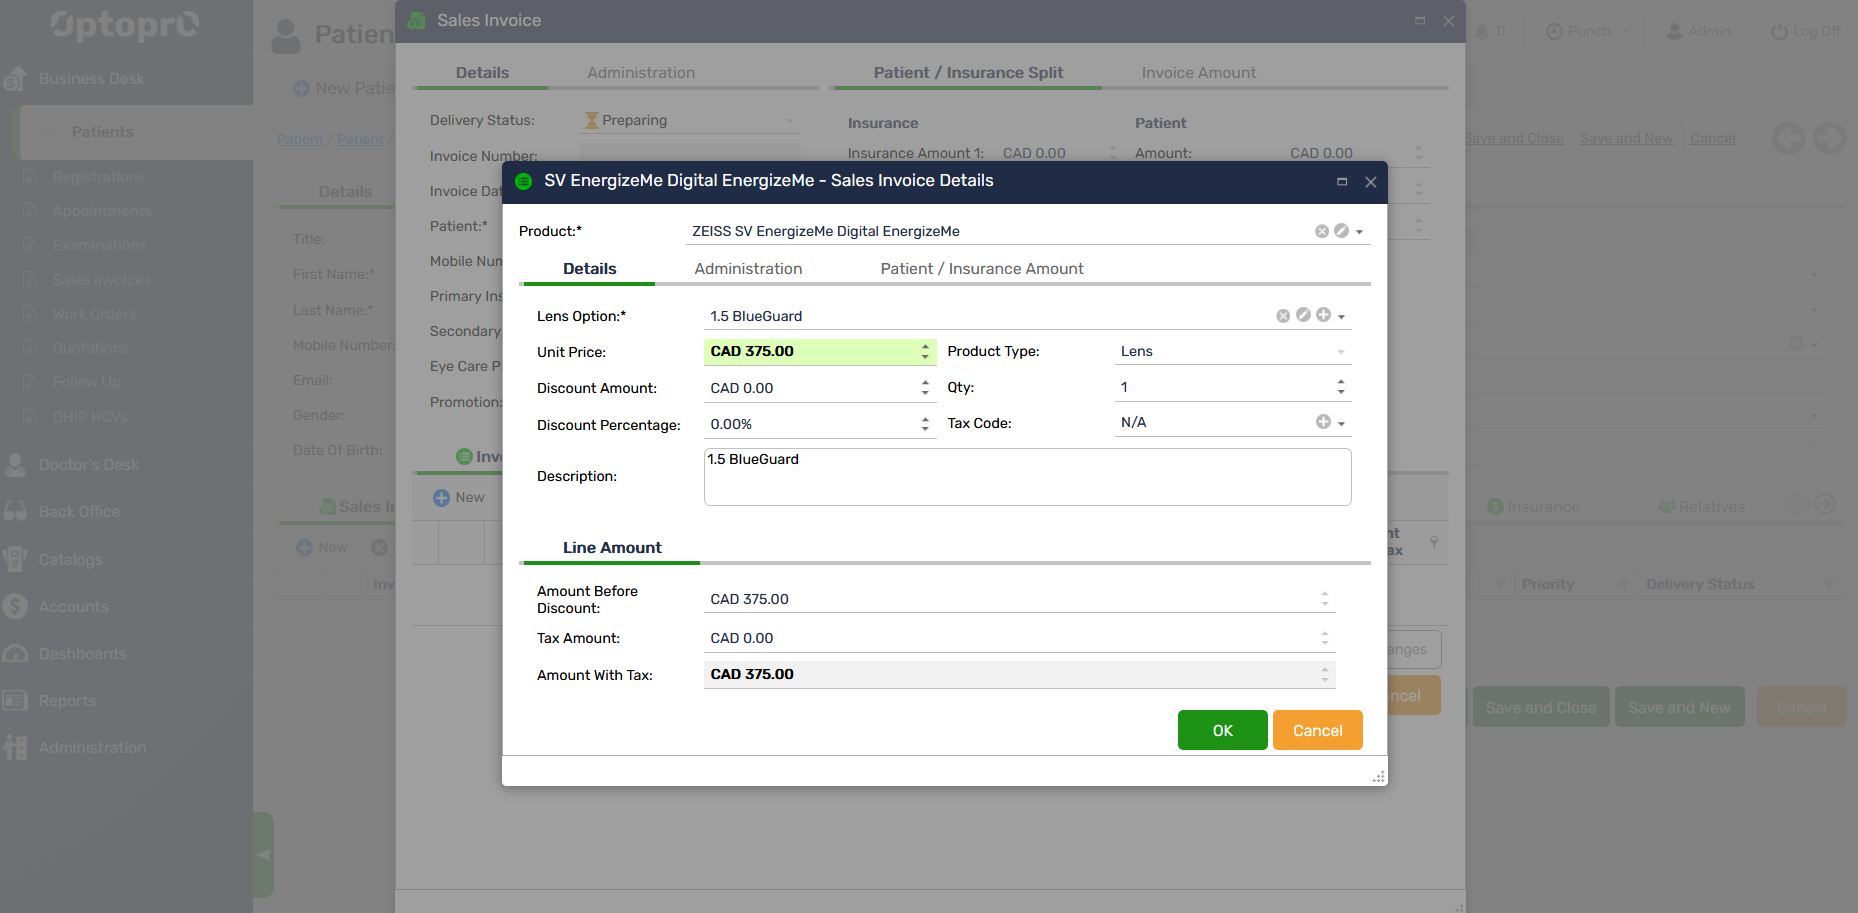Open the Patient / Insurance Amount tab

[x=981, y=269]
